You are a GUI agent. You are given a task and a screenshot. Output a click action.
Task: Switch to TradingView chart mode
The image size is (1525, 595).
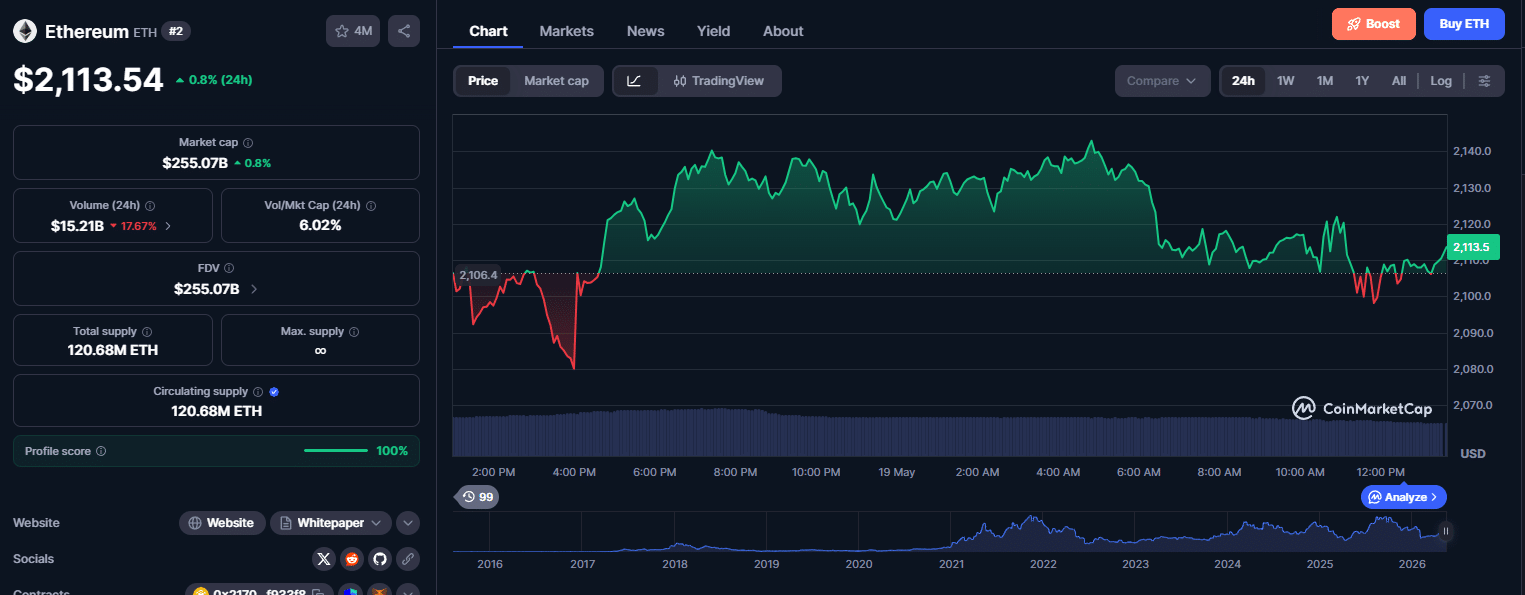coord(719,81)
